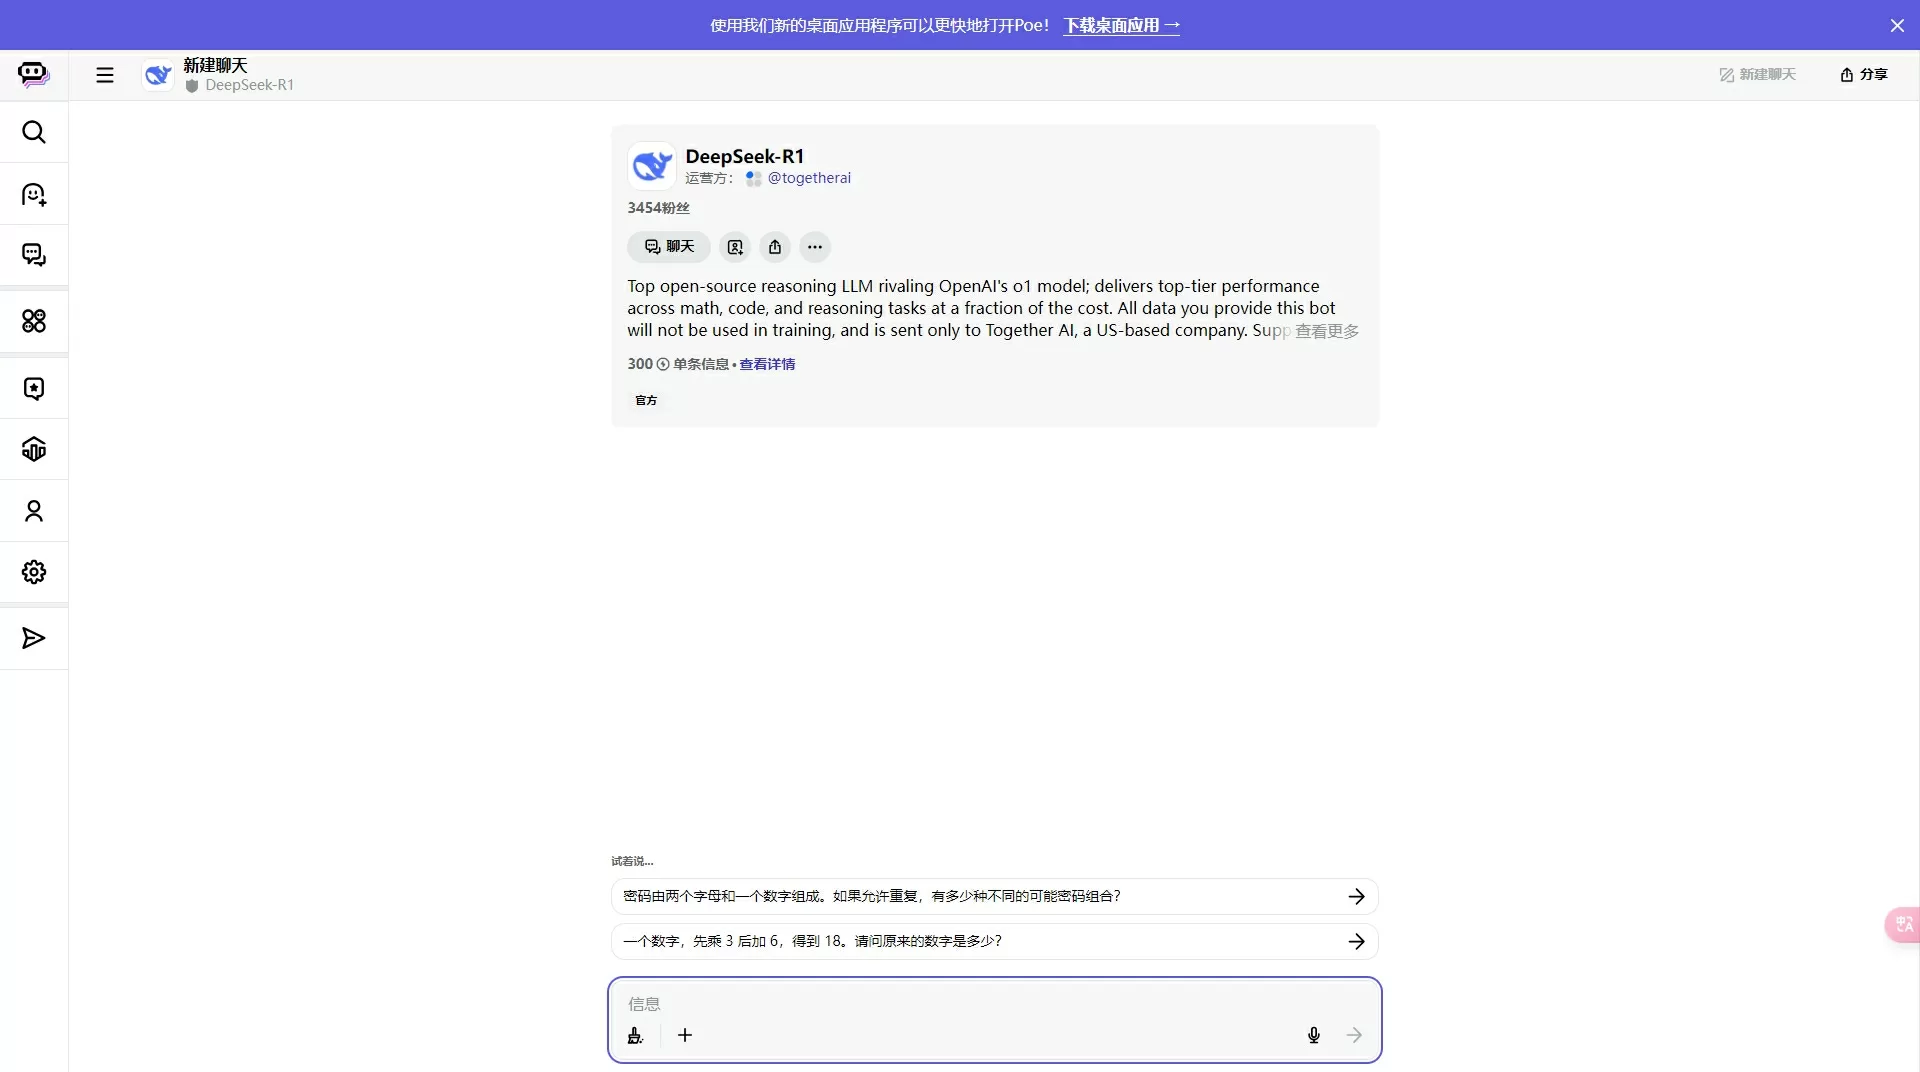Select the password combination suggested prompt
The image size is (1920, 1072).
(995, 896)
